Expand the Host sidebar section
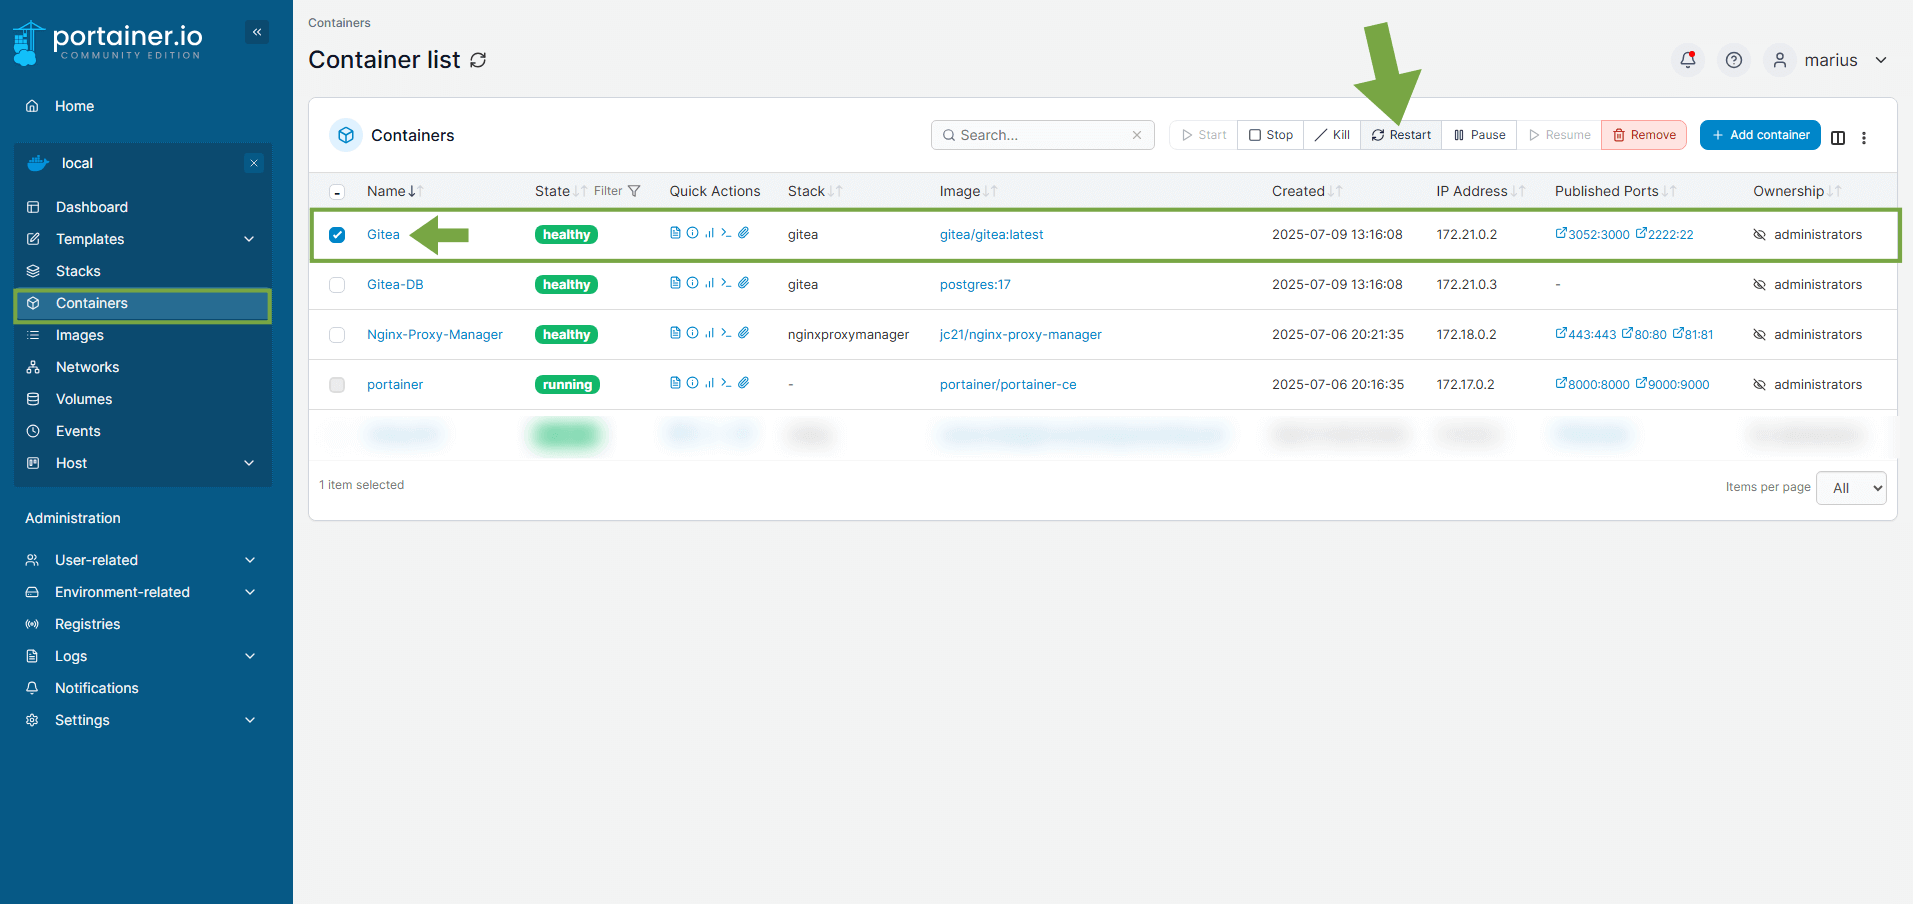 pyautogui.click(x=142, y=463)
